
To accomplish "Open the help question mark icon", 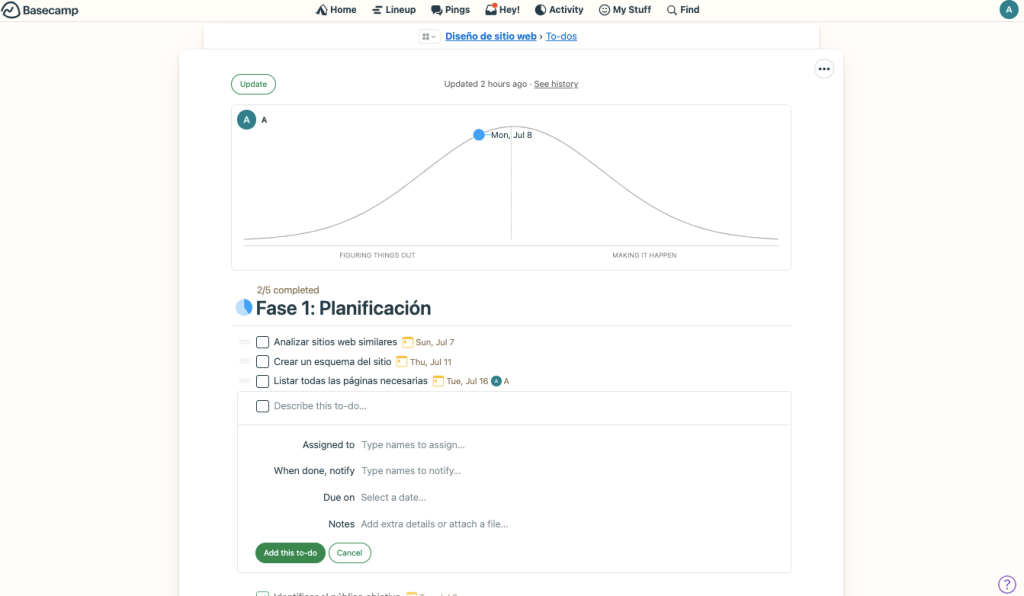I will 1007,584.
